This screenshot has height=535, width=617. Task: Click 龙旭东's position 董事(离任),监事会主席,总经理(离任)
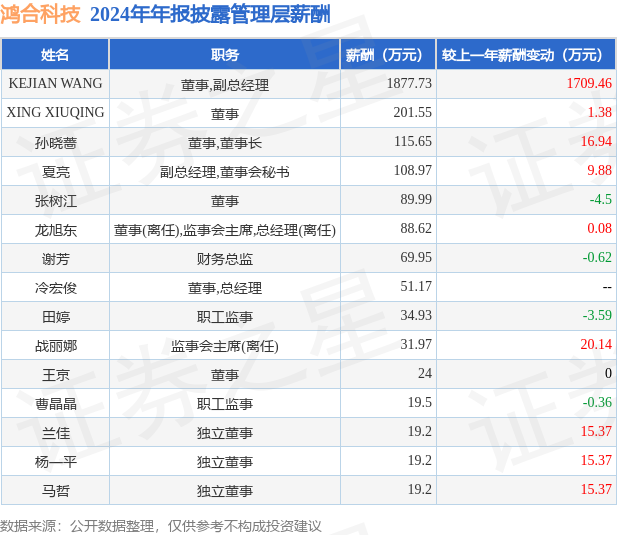click(225, 230)
